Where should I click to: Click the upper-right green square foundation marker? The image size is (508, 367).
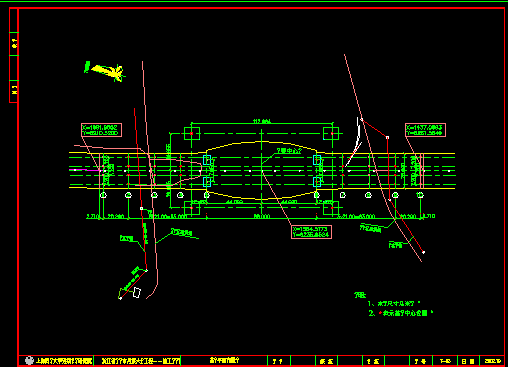331,134
